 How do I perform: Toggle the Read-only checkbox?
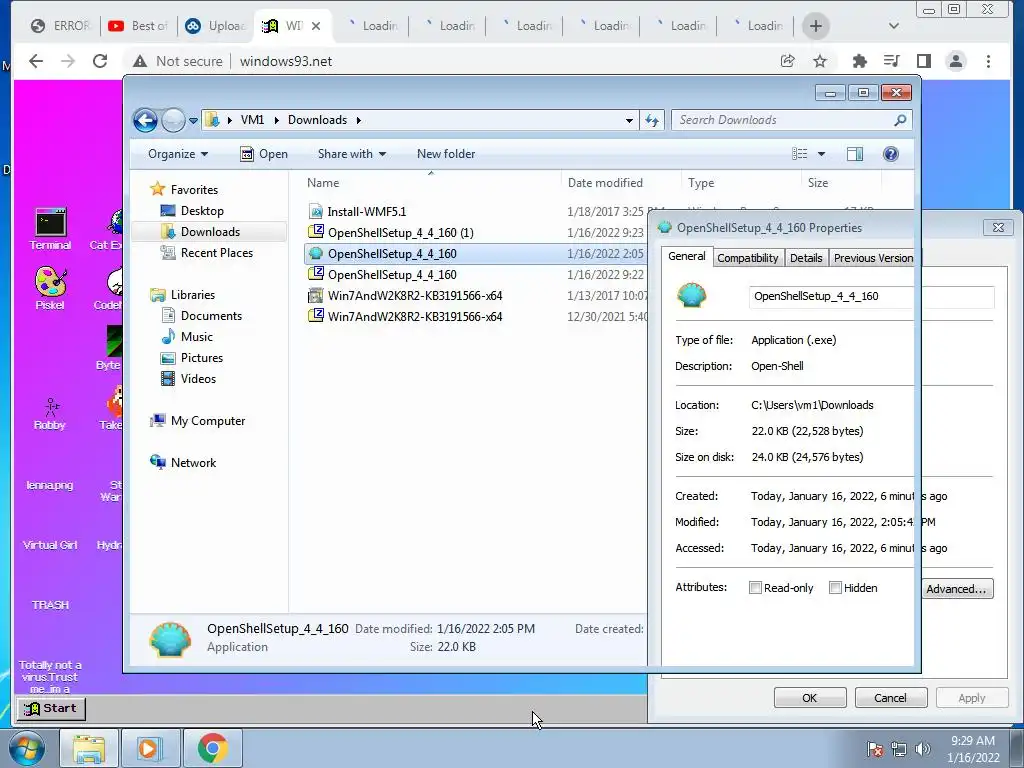click(756, 588)
